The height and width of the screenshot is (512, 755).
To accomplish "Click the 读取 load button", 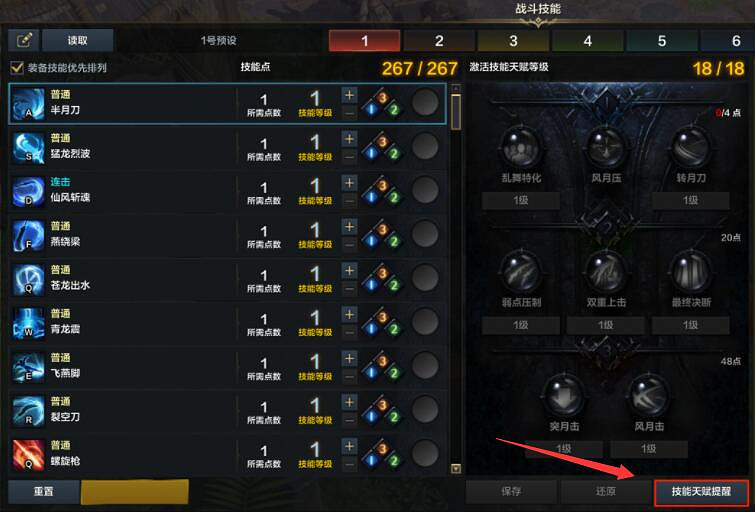I will click(x=78, y=40).
